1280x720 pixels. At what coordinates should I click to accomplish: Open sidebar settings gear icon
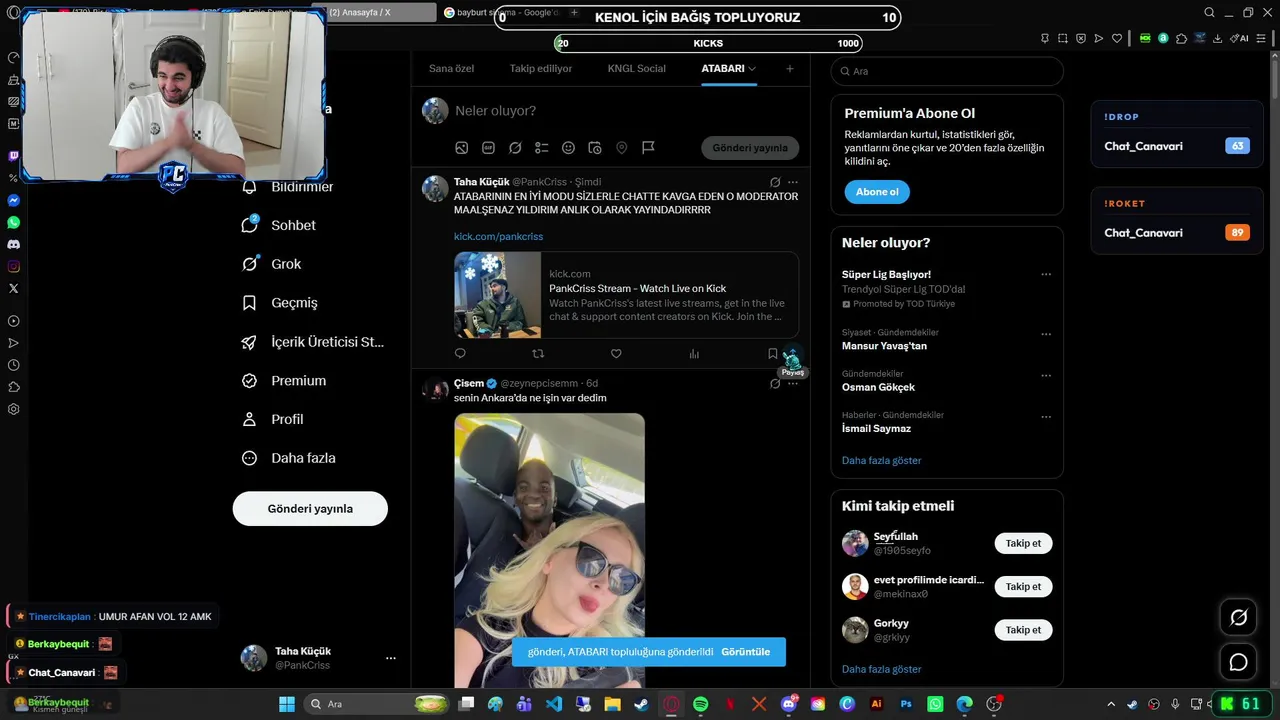(x=13, y=409)
